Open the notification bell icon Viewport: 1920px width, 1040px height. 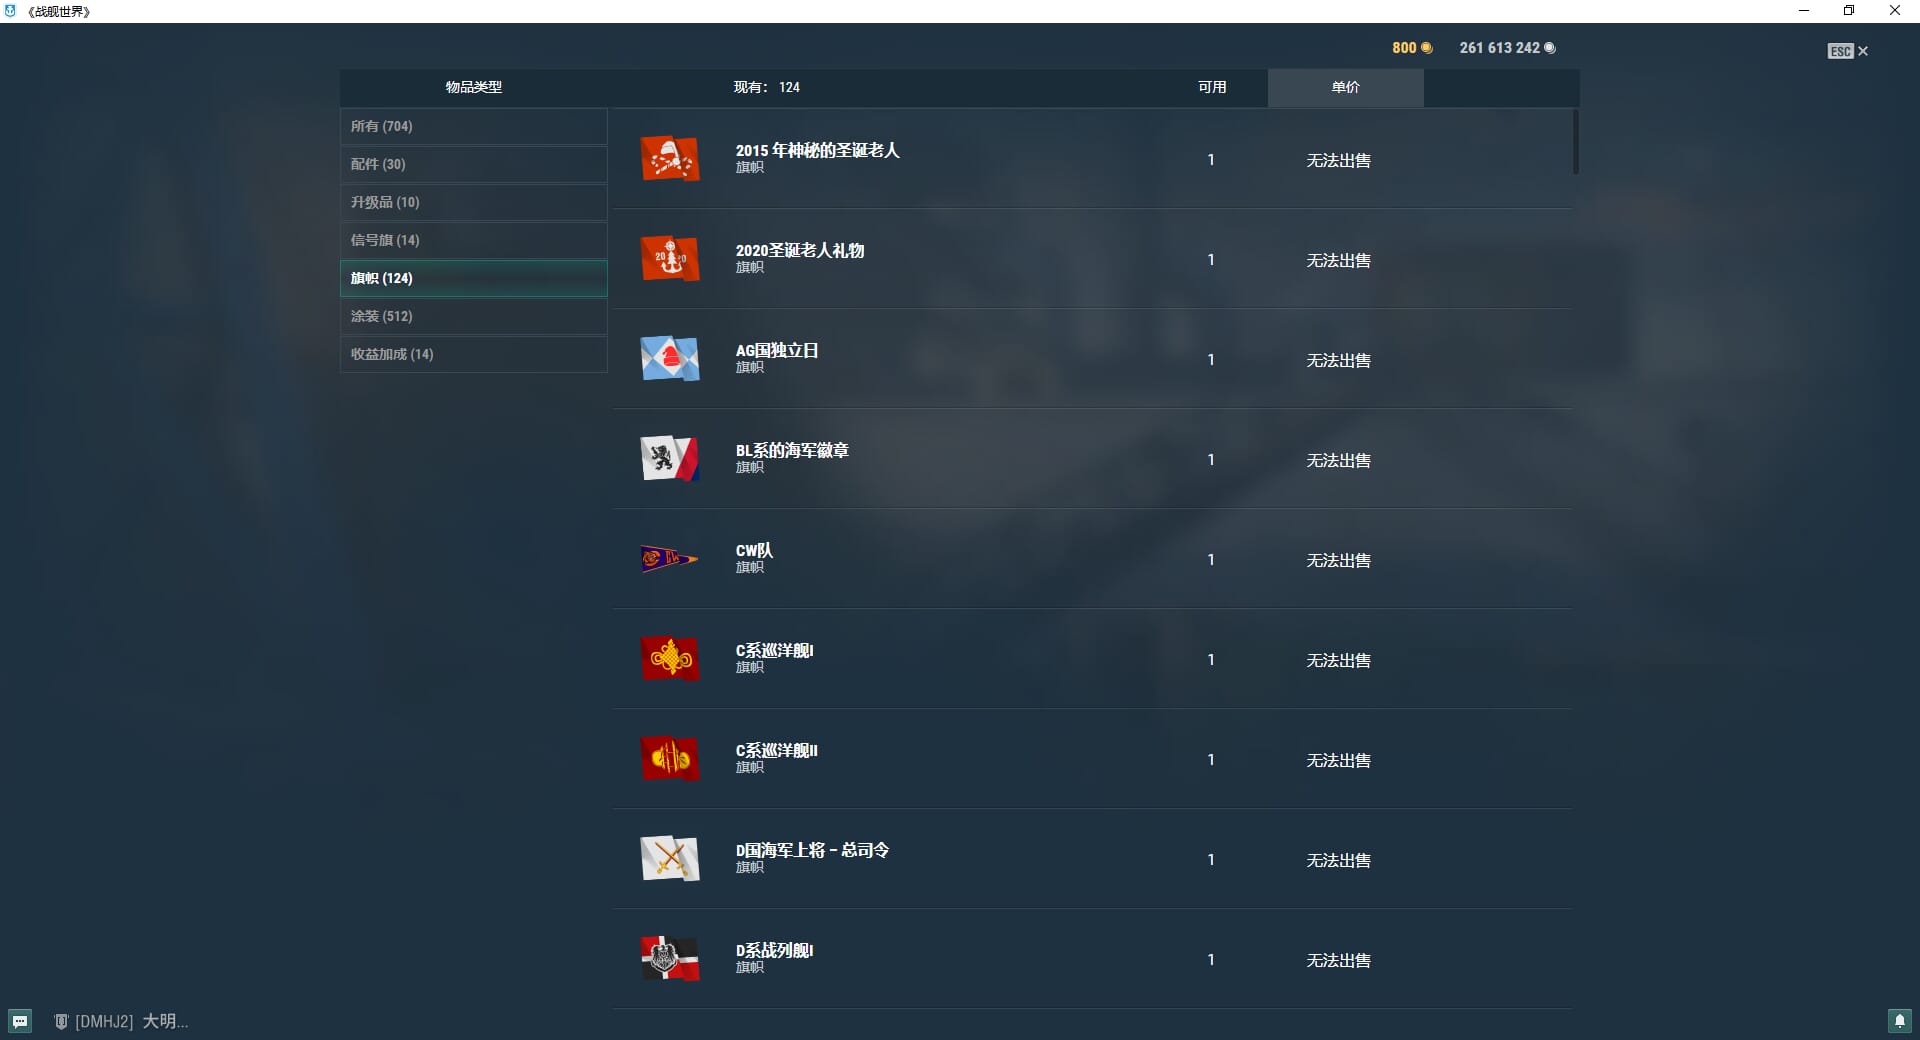(x=1899, y=1021)
